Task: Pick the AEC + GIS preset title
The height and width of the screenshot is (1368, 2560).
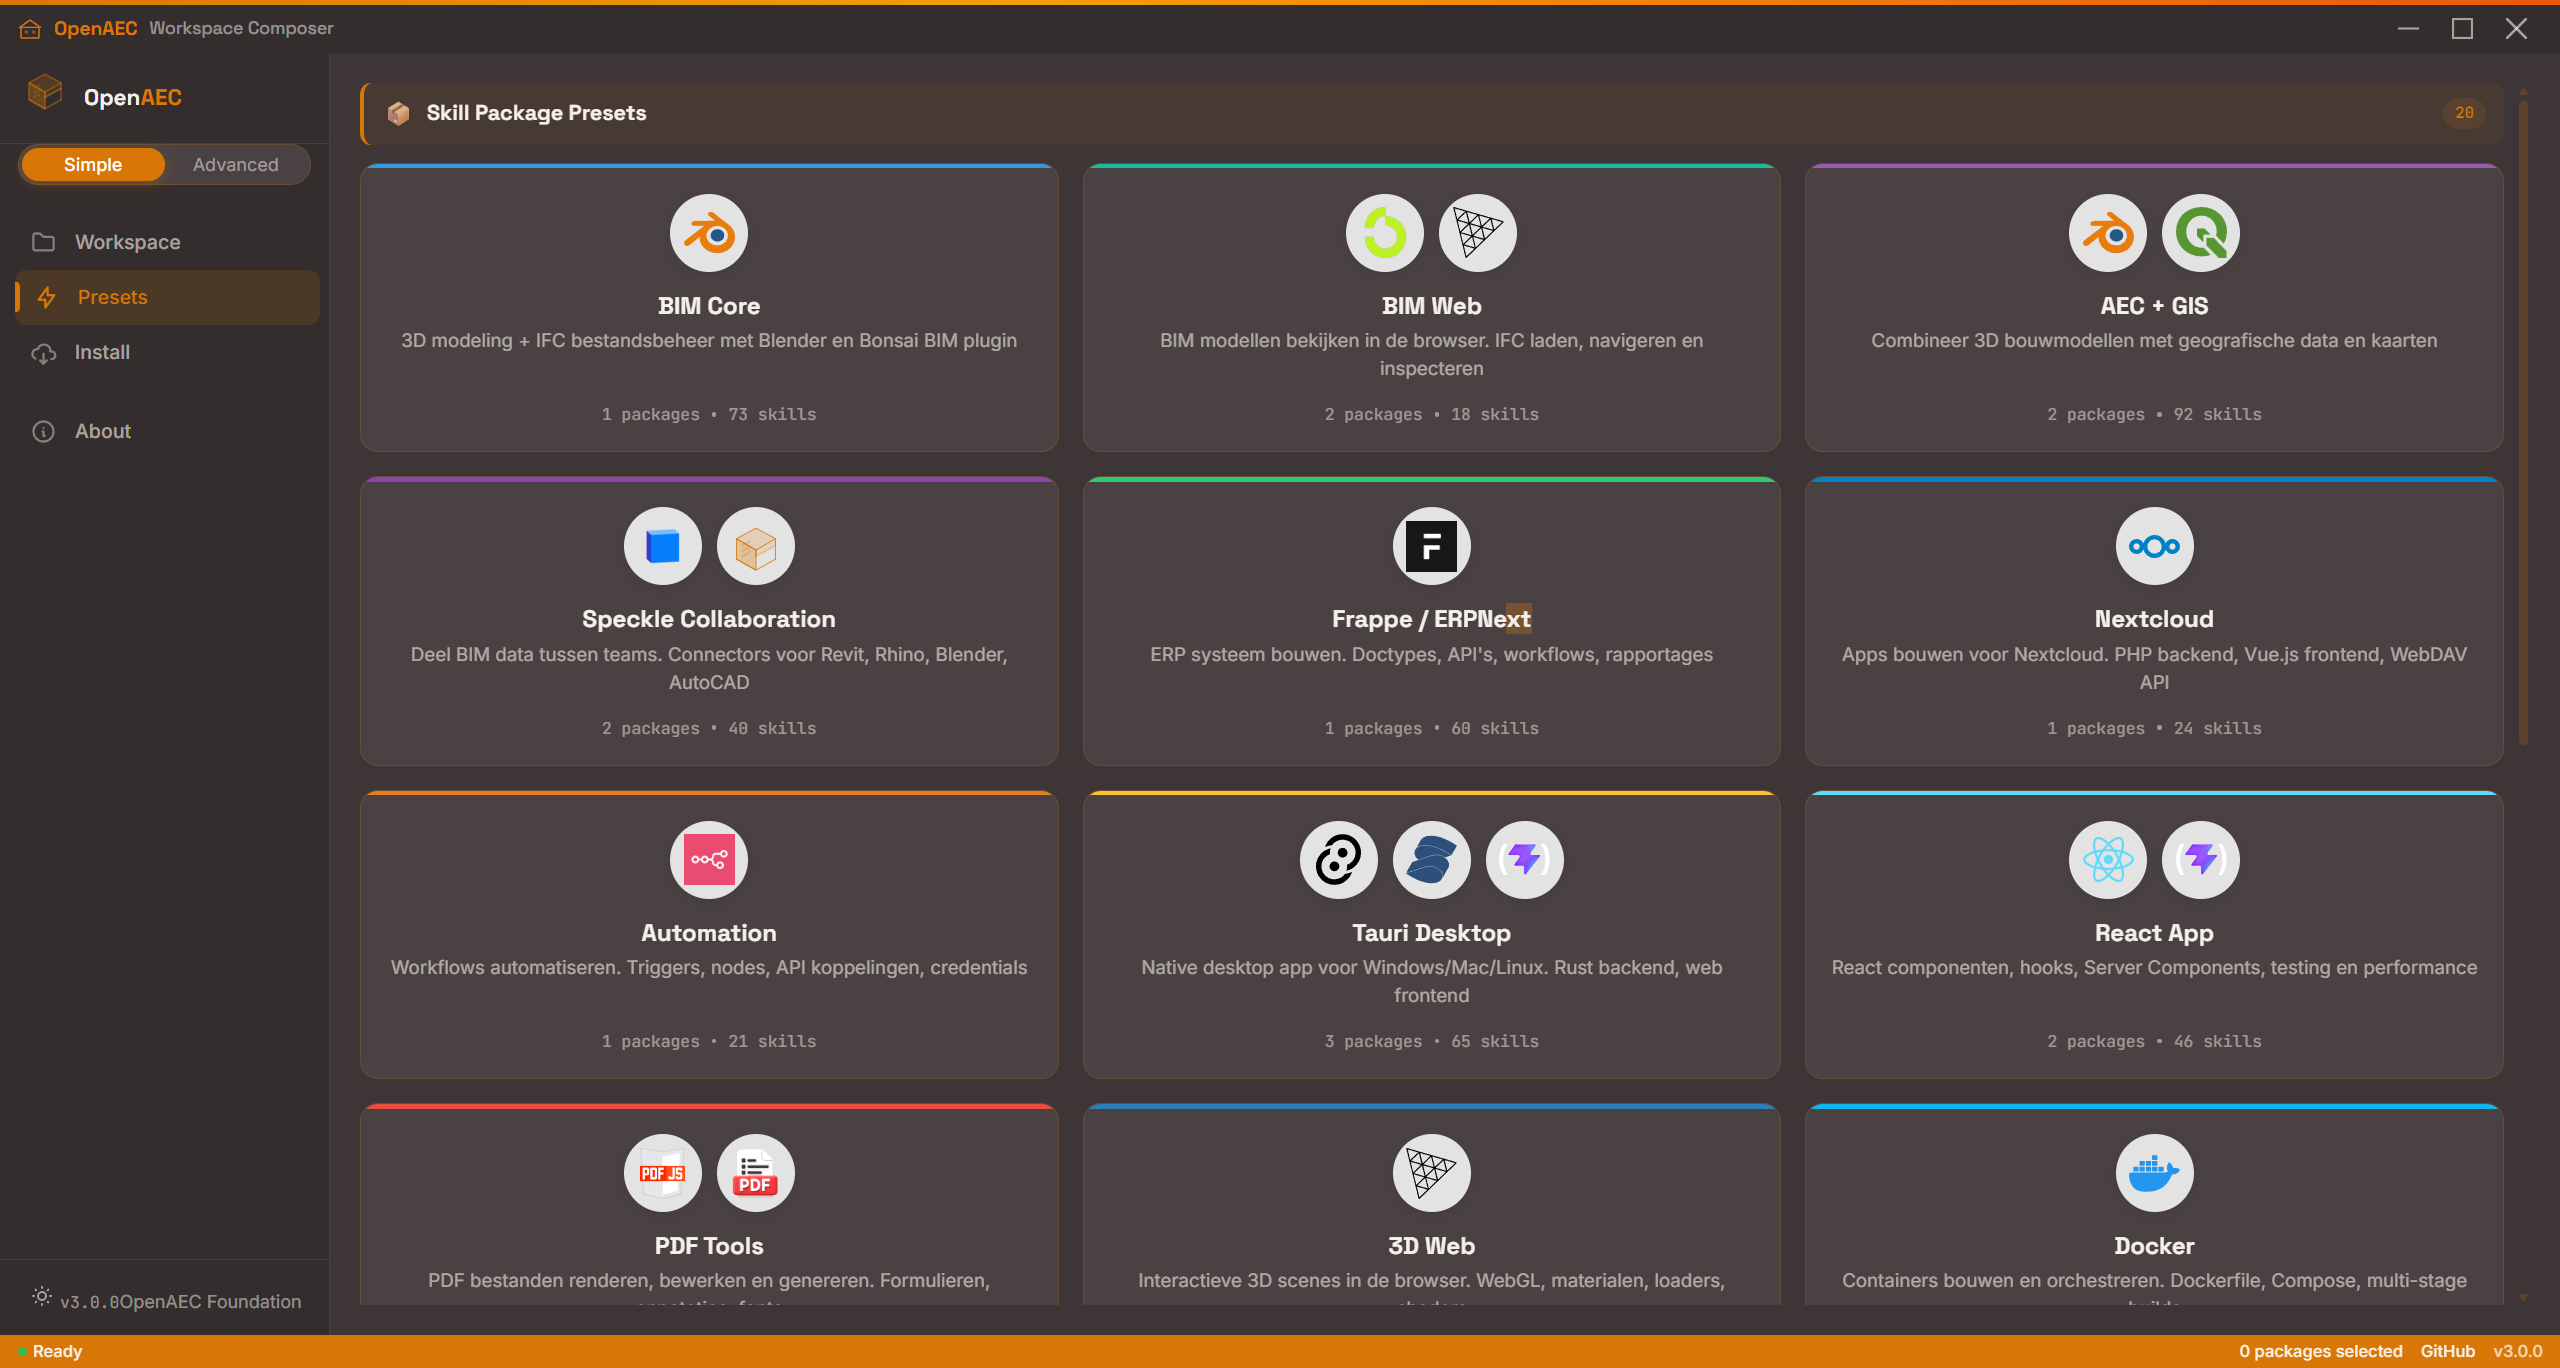Action: (x=2154, y=306)
